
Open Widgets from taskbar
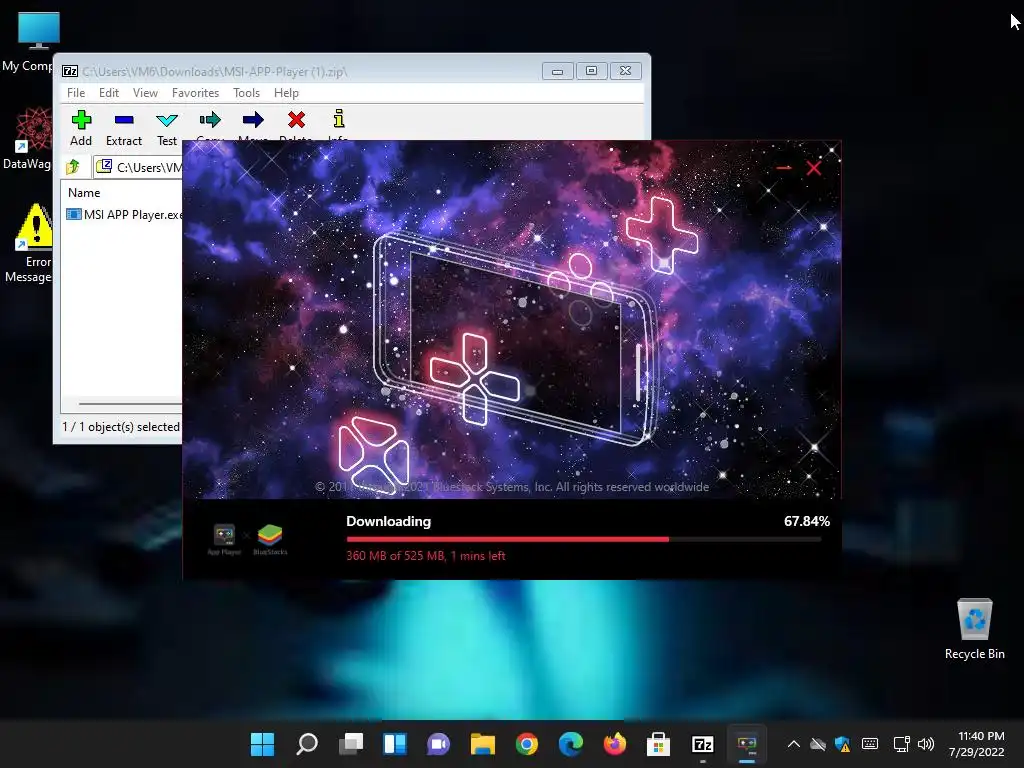coord(394,744)
